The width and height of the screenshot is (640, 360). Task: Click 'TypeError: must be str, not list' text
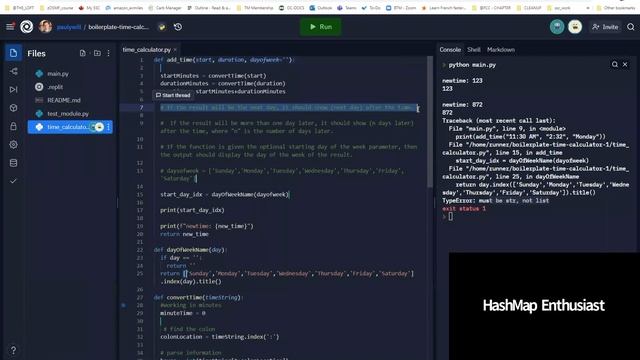coord(496,200)
